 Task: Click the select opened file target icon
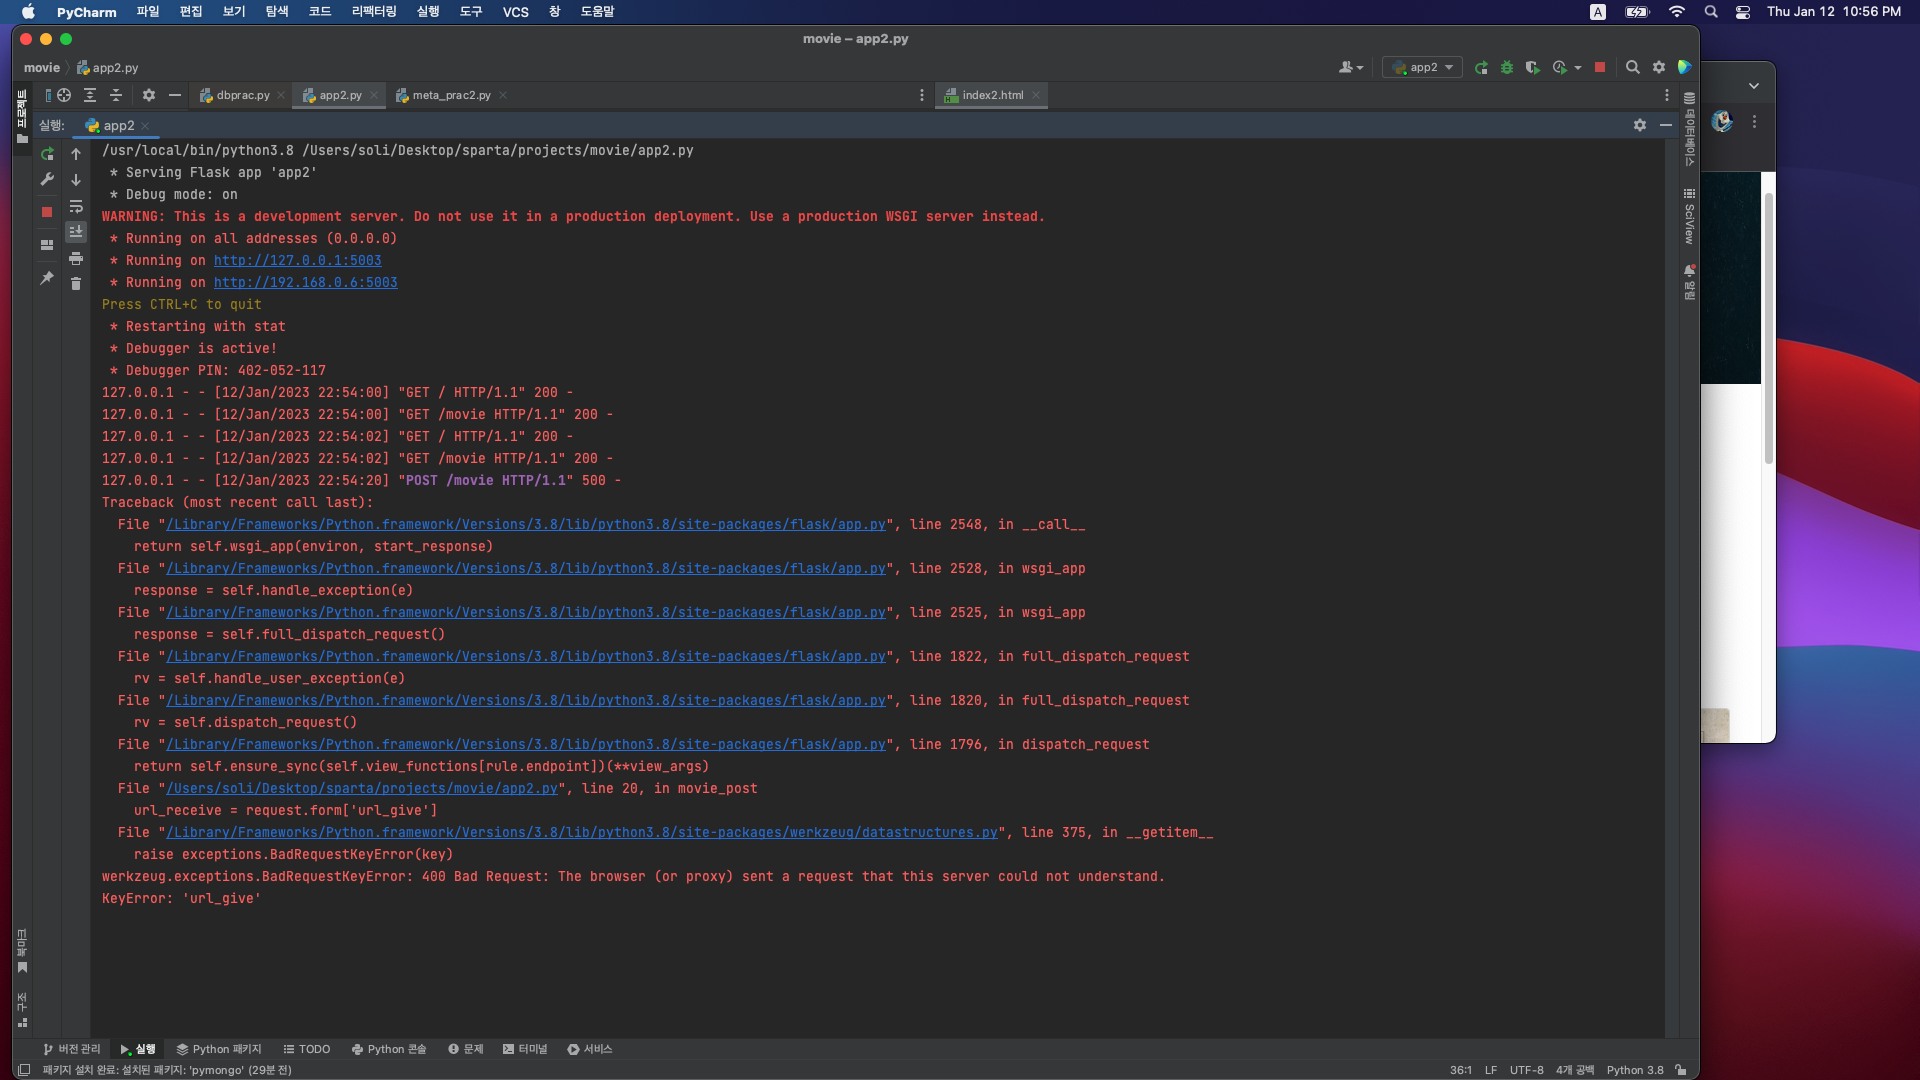tap(64, 95)
